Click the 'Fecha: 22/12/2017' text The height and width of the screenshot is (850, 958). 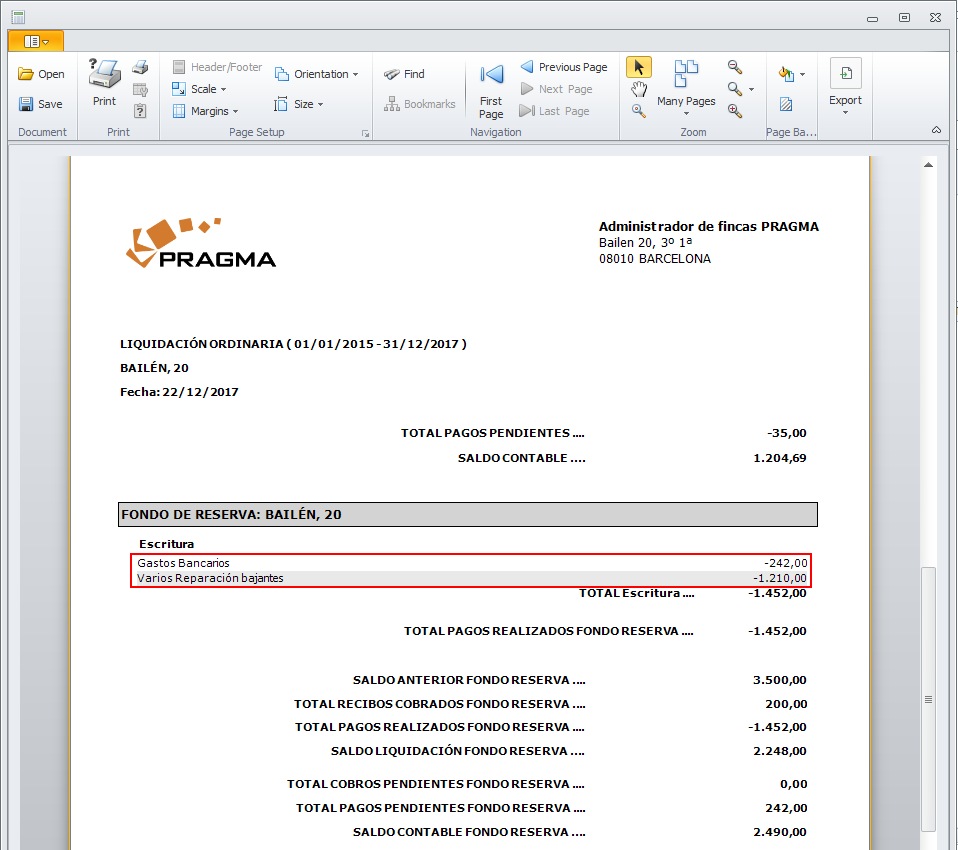tap(179, 392)
